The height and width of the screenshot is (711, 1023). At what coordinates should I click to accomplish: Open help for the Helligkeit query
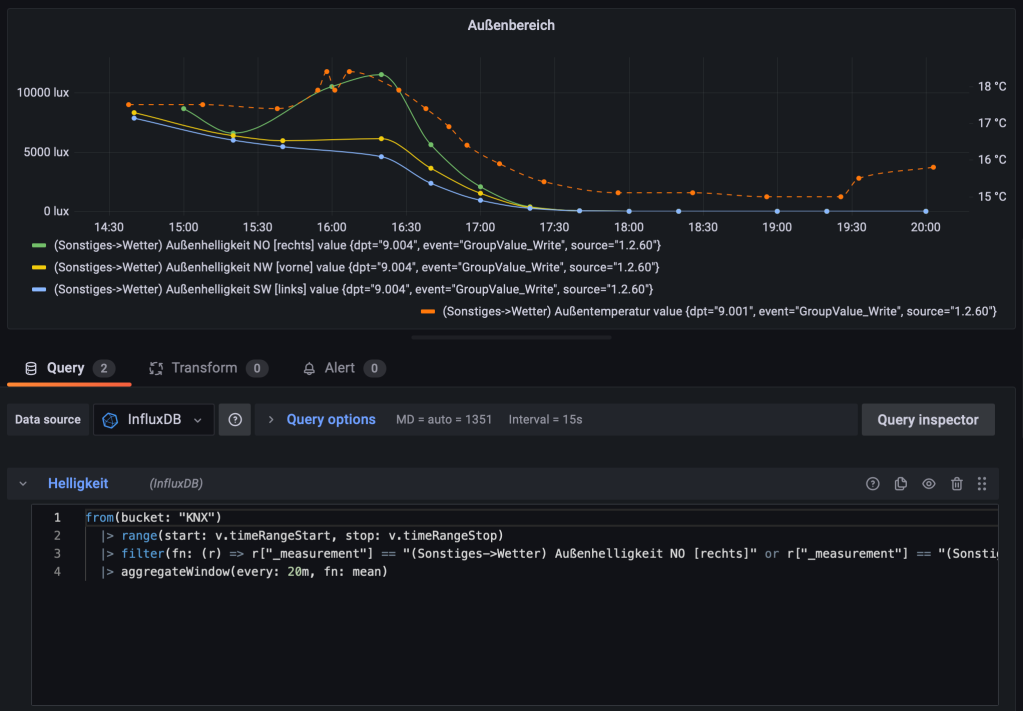pyautogui.click(x=872, y=483)
